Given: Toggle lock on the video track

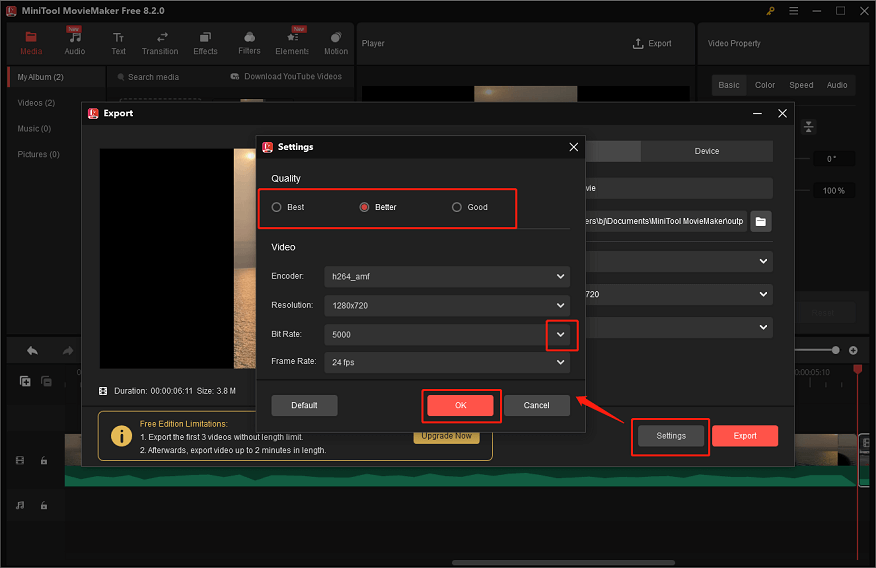Looking at the screenshot, I should tap(44, 460).
